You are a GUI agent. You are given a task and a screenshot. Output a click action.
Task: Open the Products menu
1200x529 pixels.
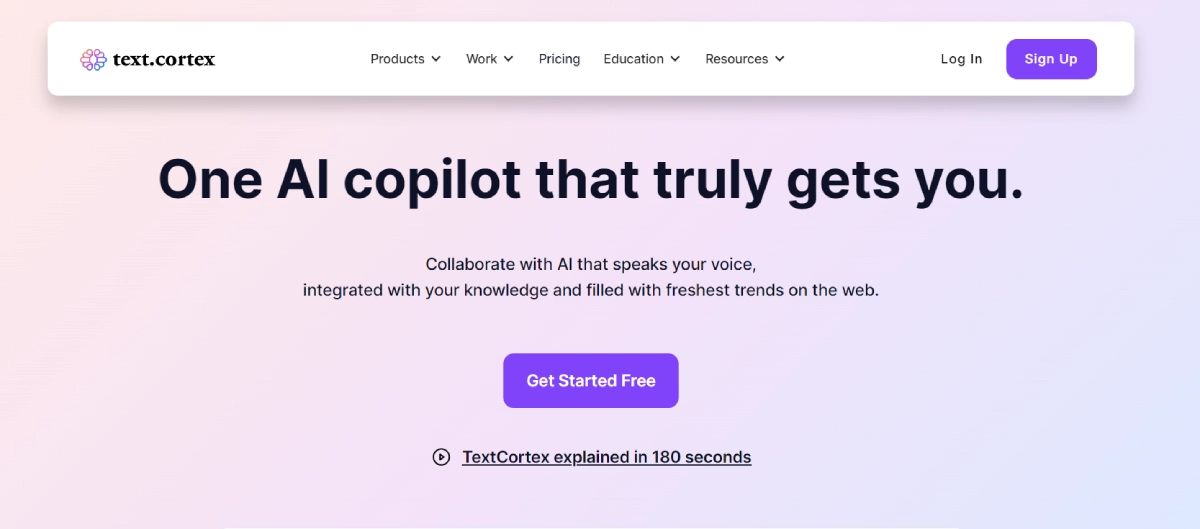pos(397,59)
